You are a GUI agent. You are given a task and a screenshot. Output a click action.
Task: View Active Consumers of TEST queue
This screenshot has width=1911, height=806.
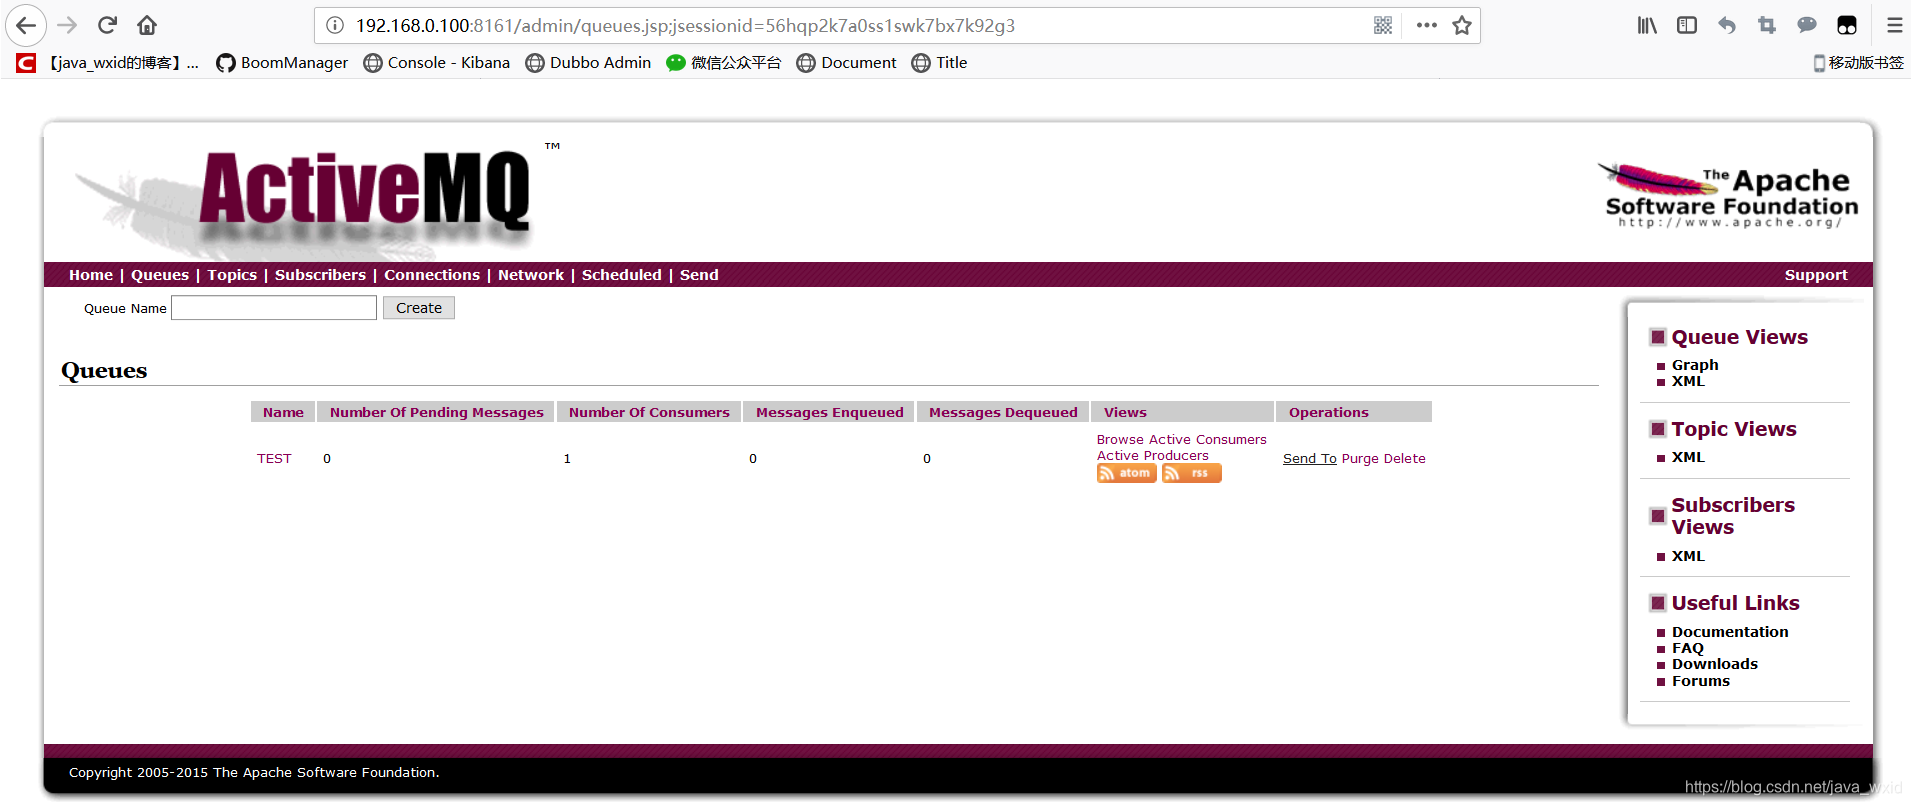click(x=1207, y=440)
